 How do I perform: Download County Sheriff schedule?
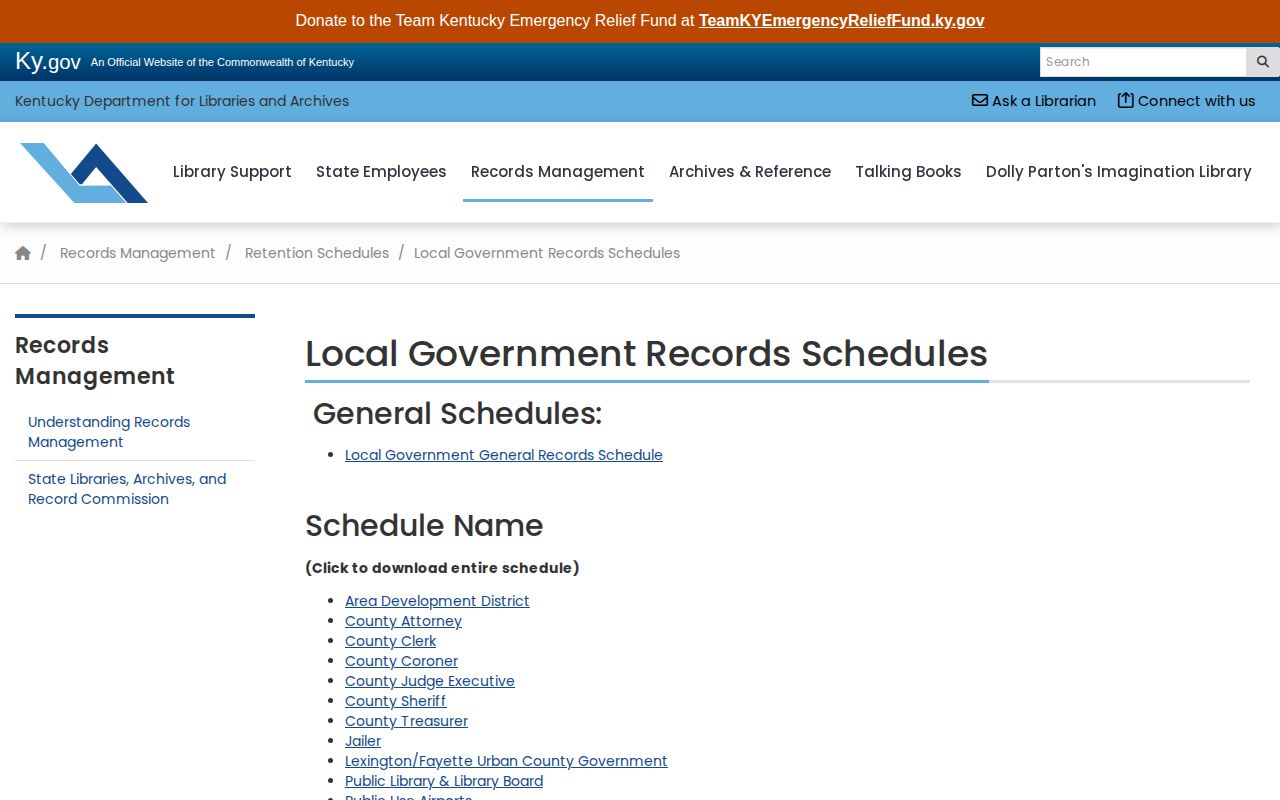tap(395, 701)
